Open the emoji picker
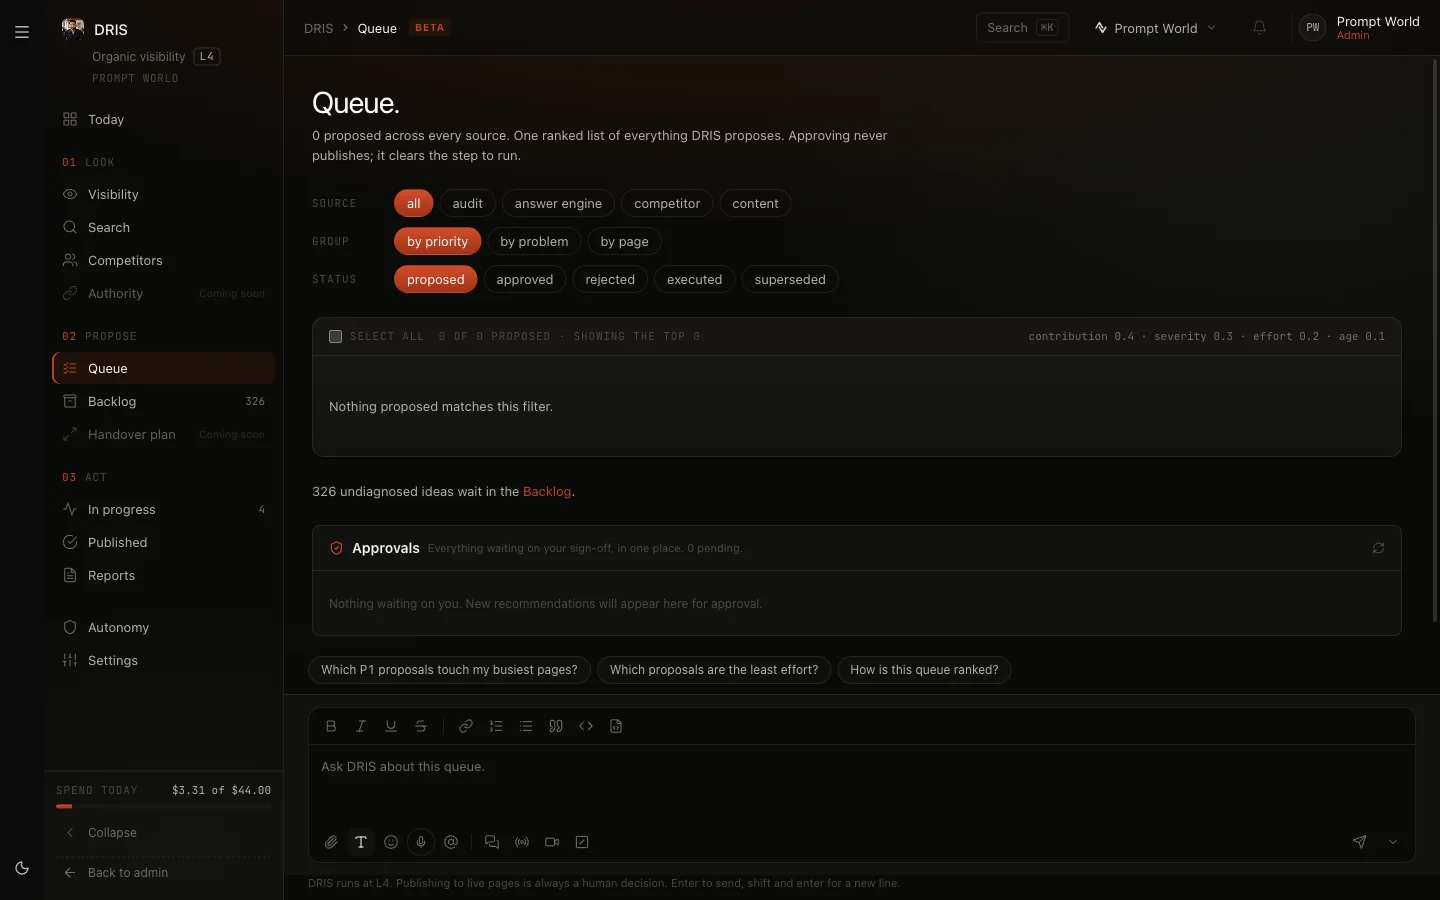 click(391, 842)
